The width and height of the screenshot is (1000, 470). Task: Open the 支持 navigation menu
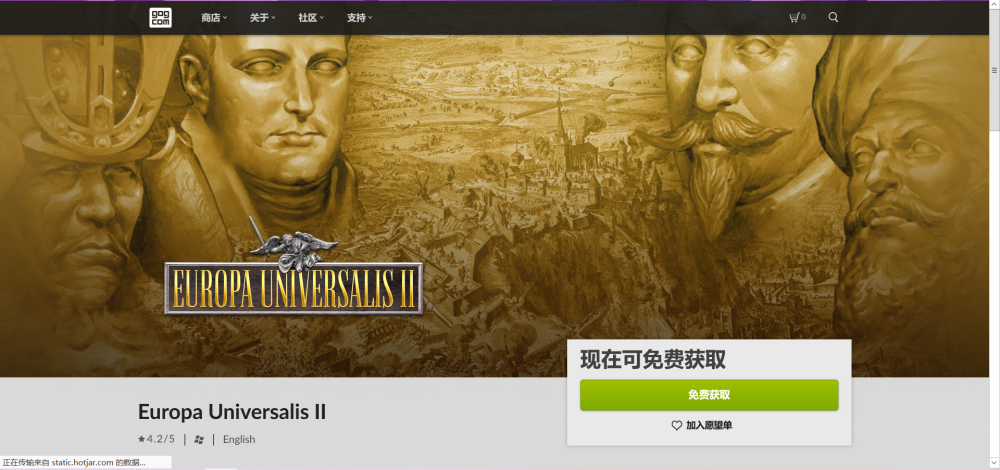[359, 18]
